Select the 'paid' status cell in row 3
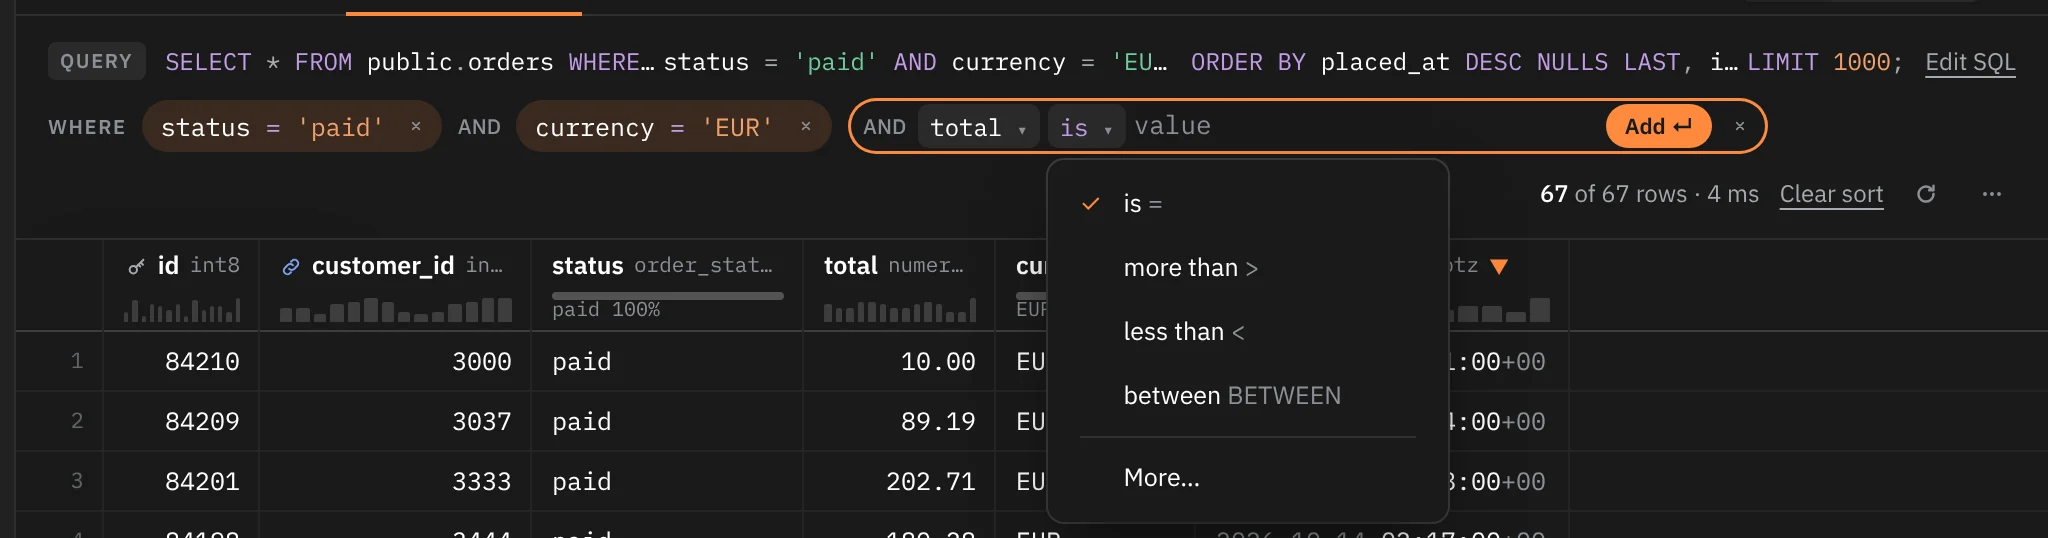This screenshot has height=538, width=2048. click(667, 481)
